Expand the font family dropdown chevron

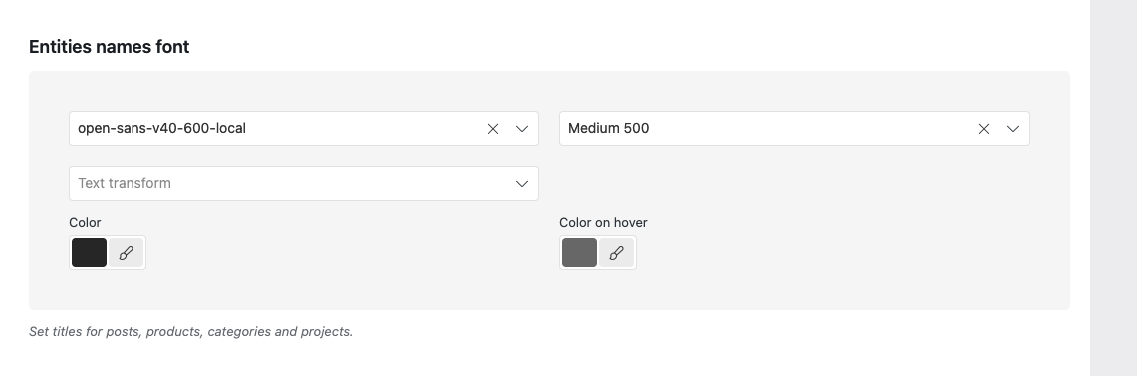(521, 129)
